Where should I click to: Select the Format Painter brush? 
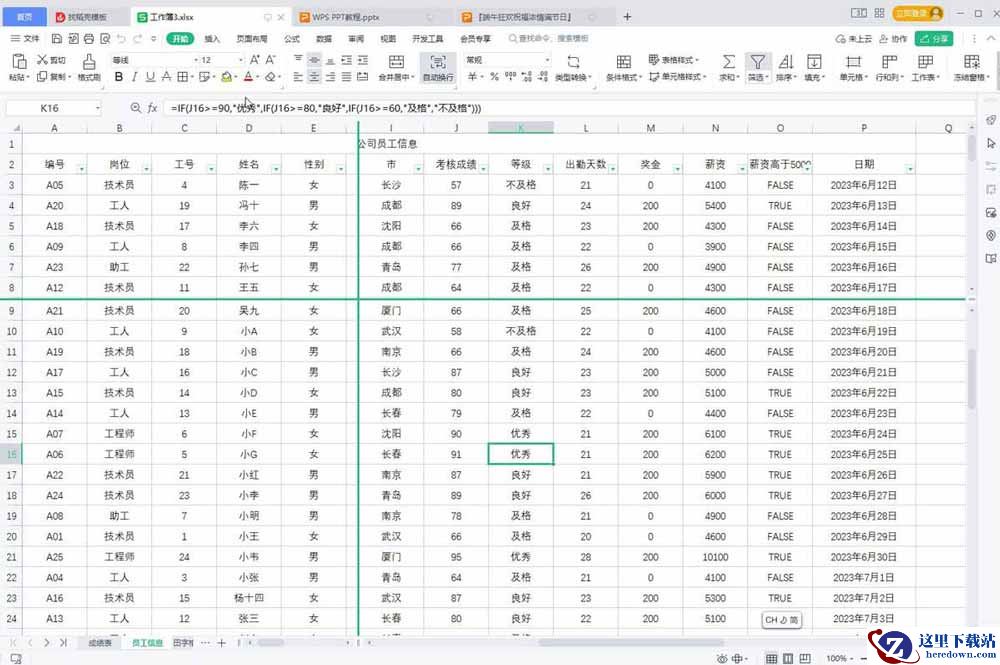tap(89, 62)
